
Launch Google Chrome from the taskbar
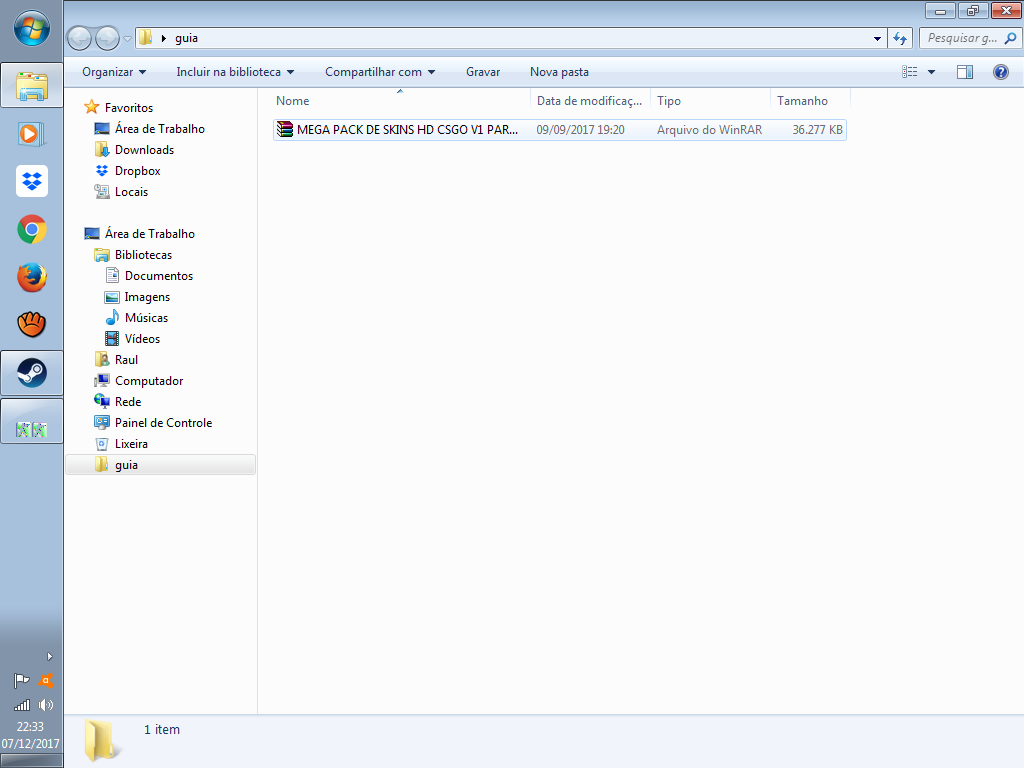pos(31,229)
